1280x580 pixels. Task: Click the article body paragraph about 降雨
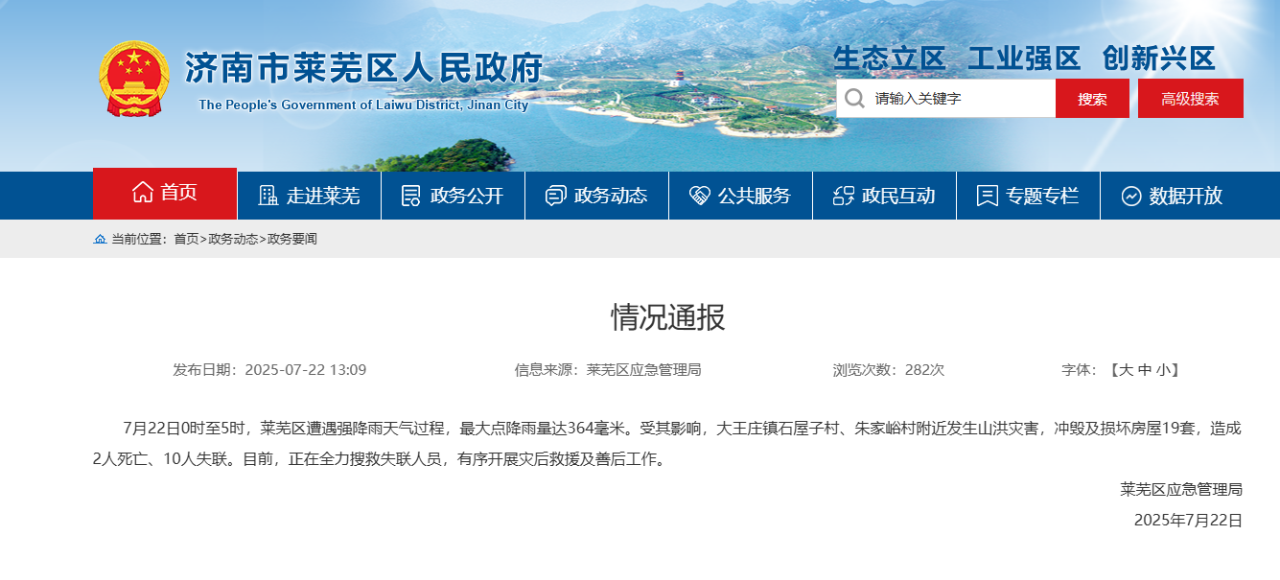(668, 444)
